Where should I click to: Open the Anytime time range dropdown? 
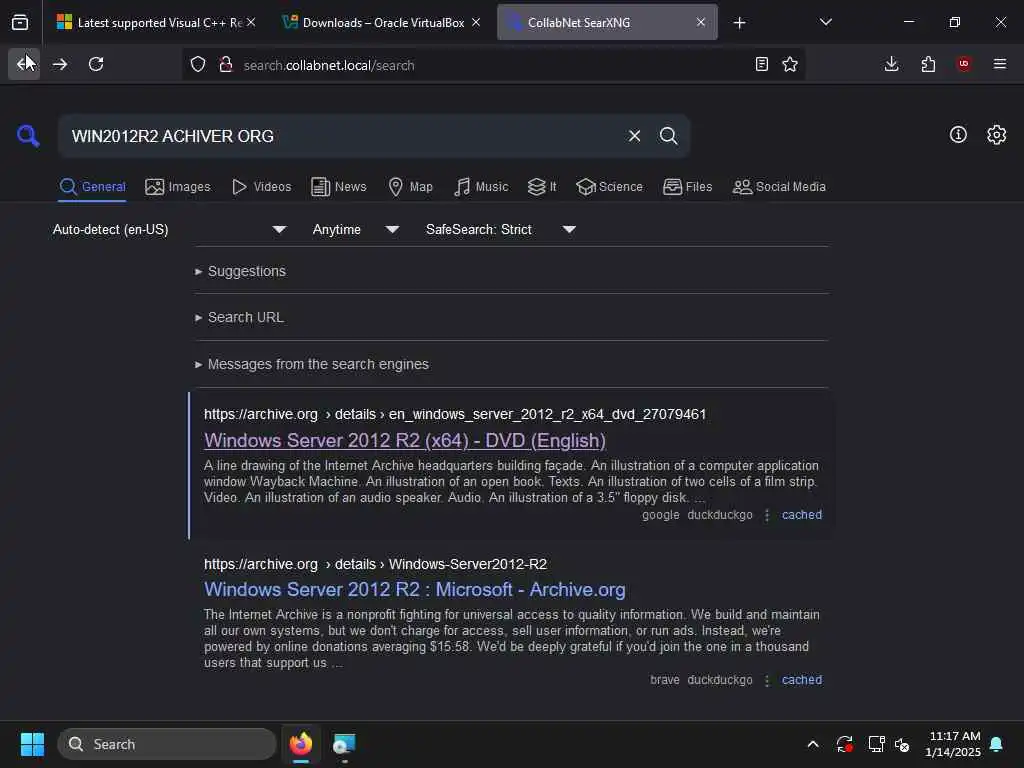click(x=355, y=229)
